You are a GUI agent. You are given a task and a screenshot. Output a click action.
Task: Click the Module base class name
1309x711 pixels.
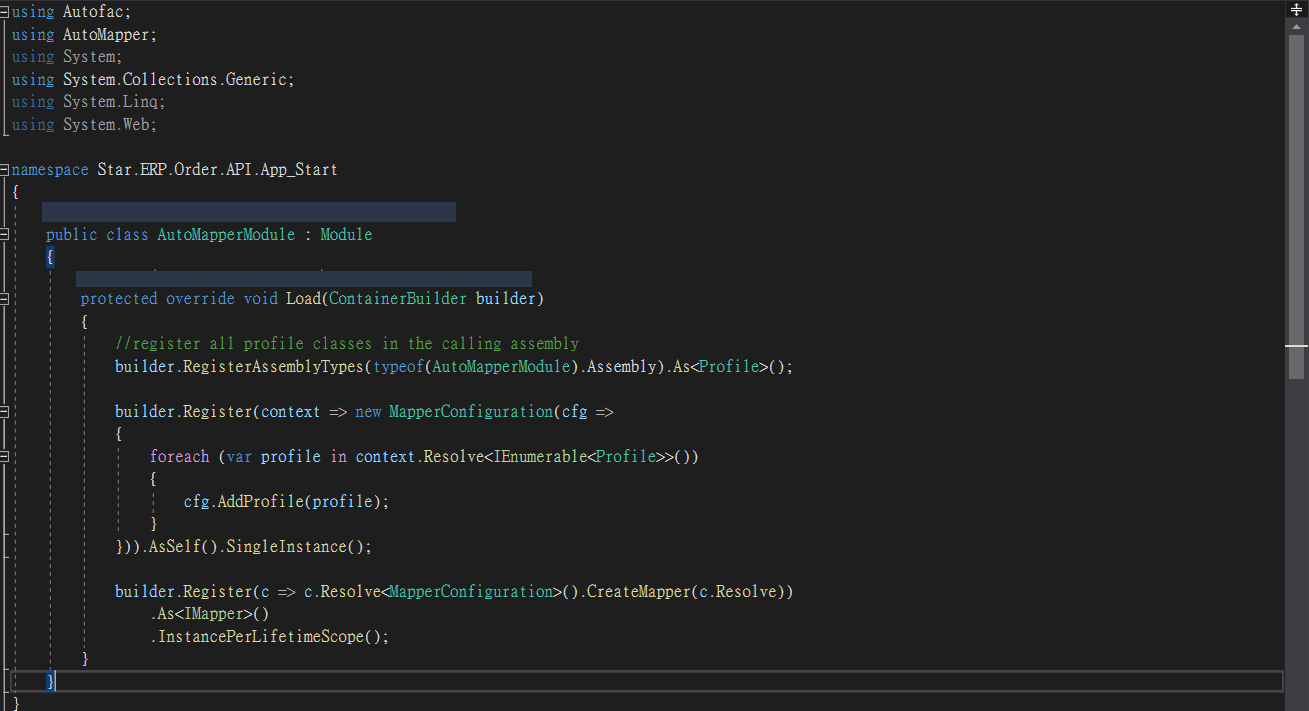346,235
